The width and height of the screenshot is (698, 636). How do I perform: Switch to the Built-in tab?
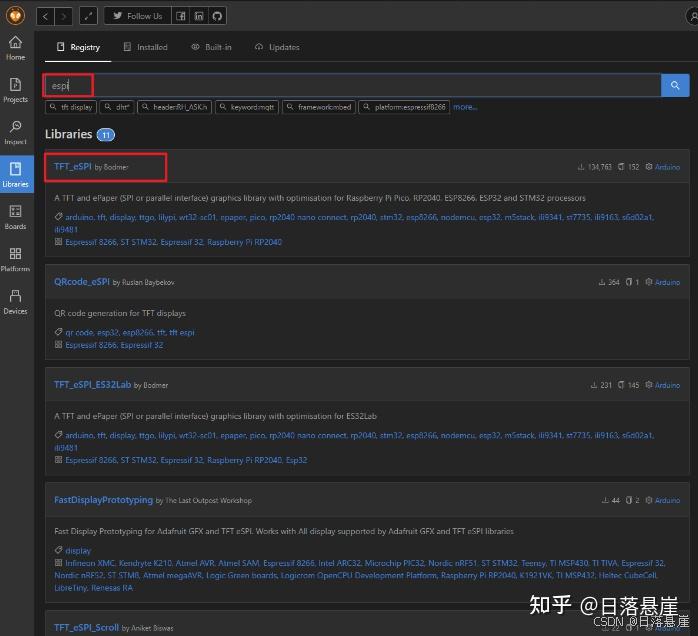(211, 47)
